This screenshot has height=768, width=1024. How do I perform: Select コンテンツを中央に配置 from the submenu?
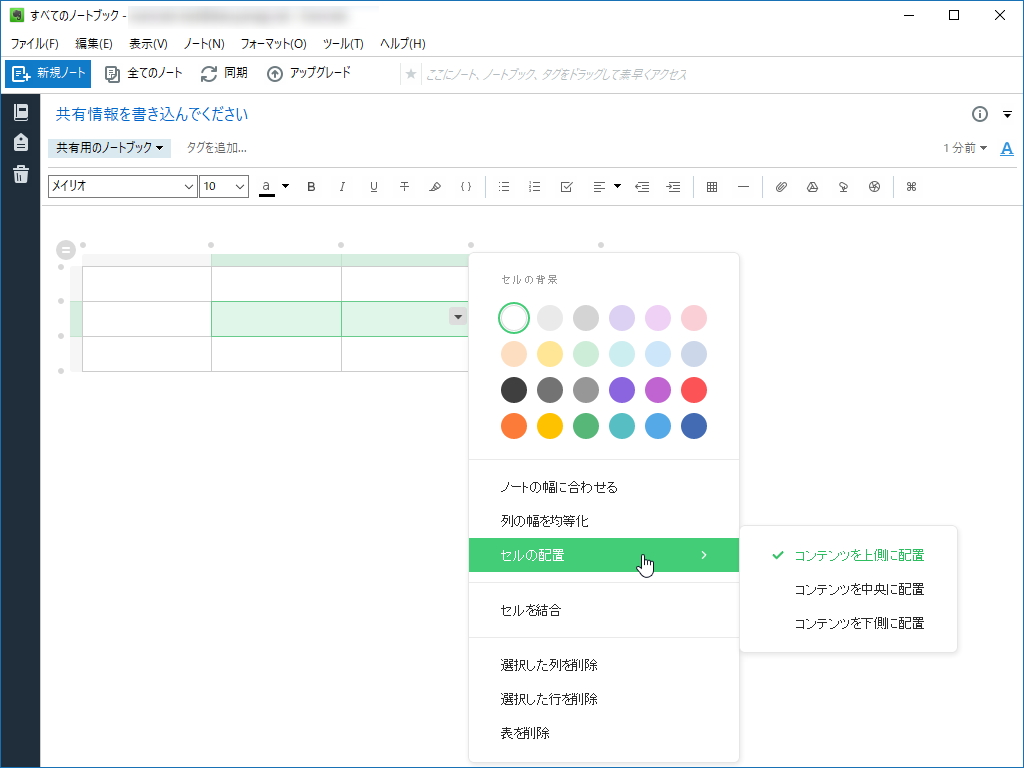pos(859,589)
